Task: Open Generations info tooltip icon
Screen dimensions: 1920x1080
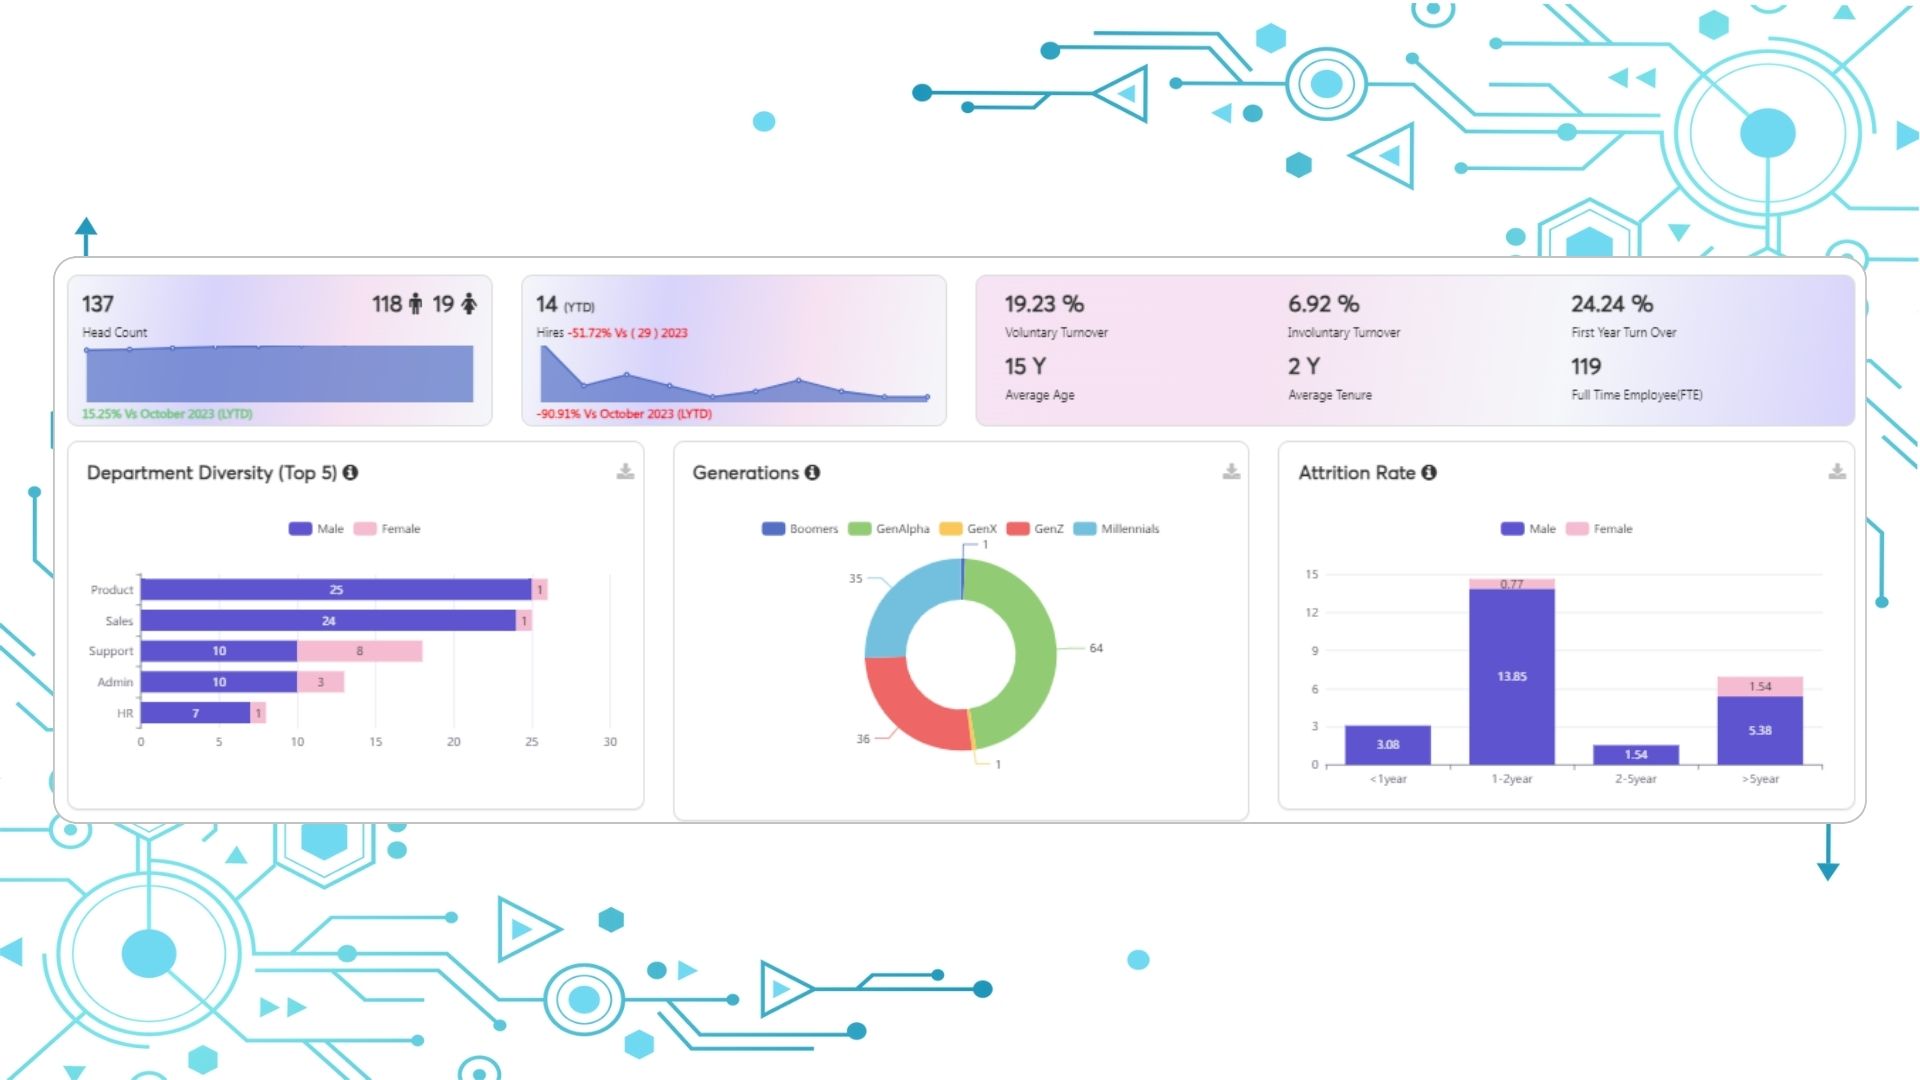Action: (812, 472)
